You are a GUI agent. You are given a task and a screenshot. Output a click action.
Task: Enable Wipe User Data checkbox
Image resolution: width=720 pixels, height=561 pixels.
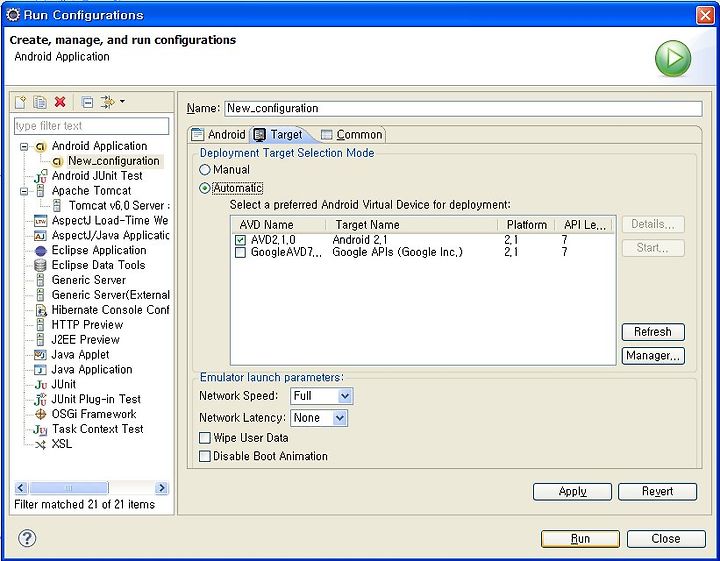click(x=205, y=438)
